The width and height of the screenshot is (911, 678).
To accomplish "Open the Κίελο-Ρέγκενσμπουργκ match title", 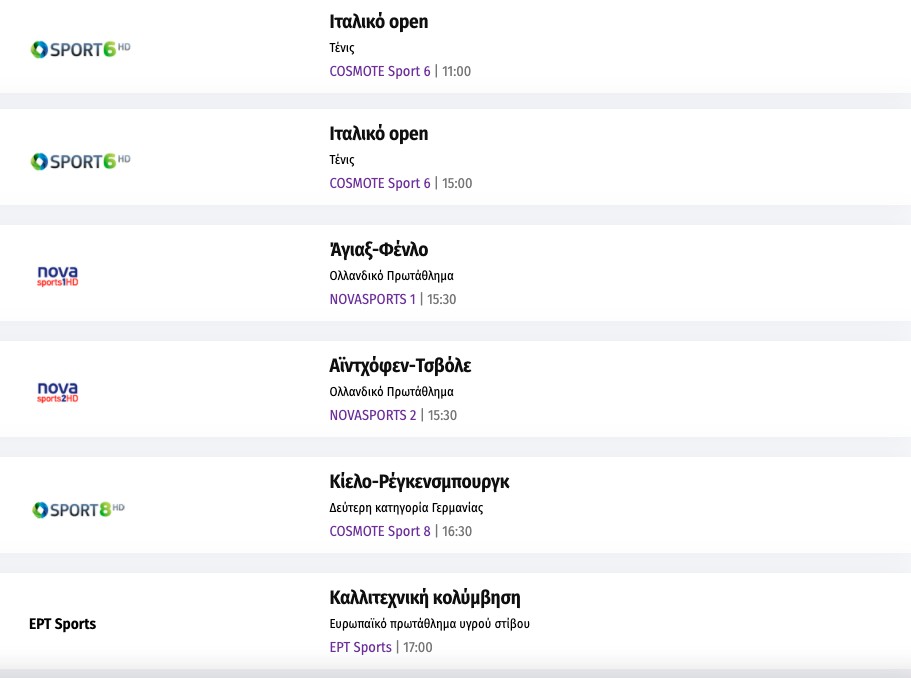I will (x=419, y=482).
